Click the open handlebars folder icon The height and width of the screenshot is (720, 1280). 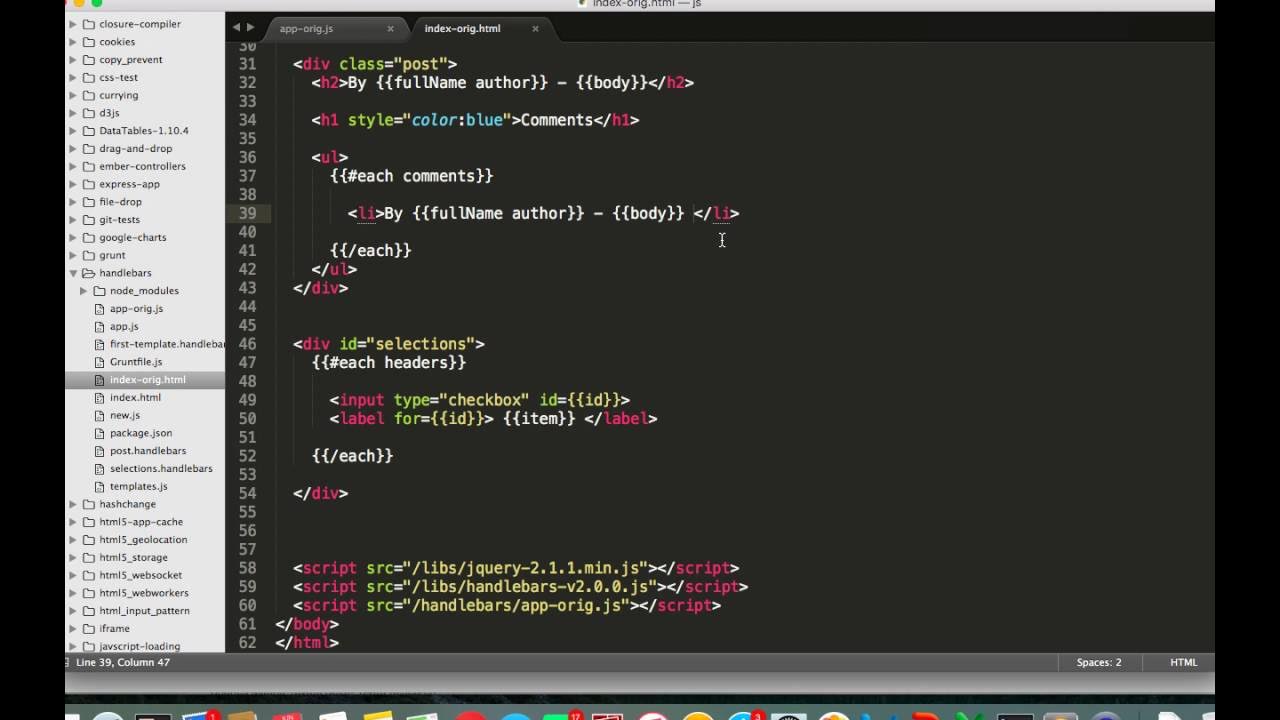tap(89, 273)
